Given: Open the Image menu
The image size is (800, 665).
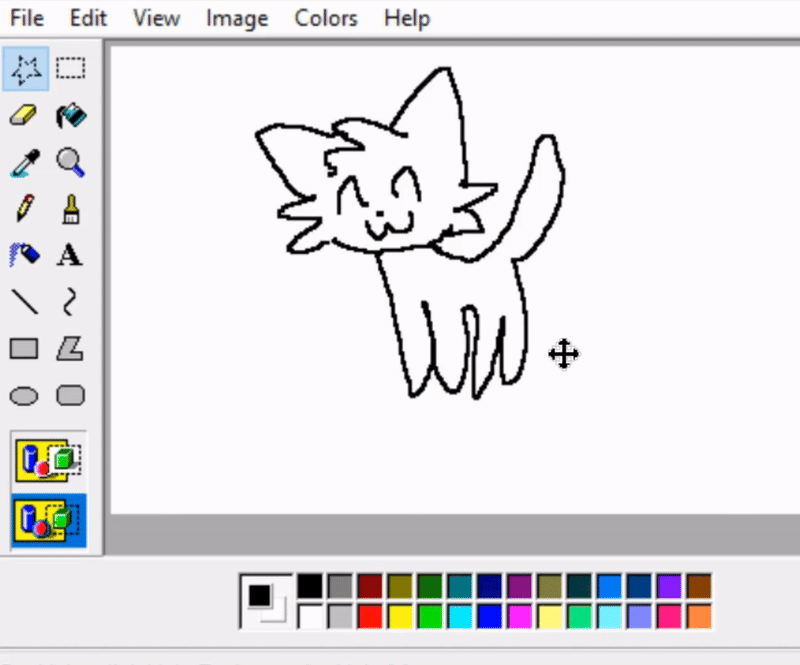Looking at the screenshot, I should (237, 18).
